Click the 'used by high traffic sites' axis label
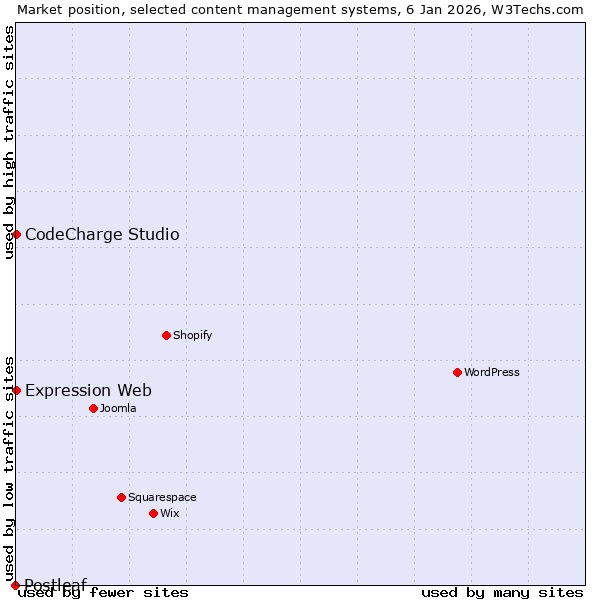The width and height of the screenshot is (600, 600). [9, 142]
